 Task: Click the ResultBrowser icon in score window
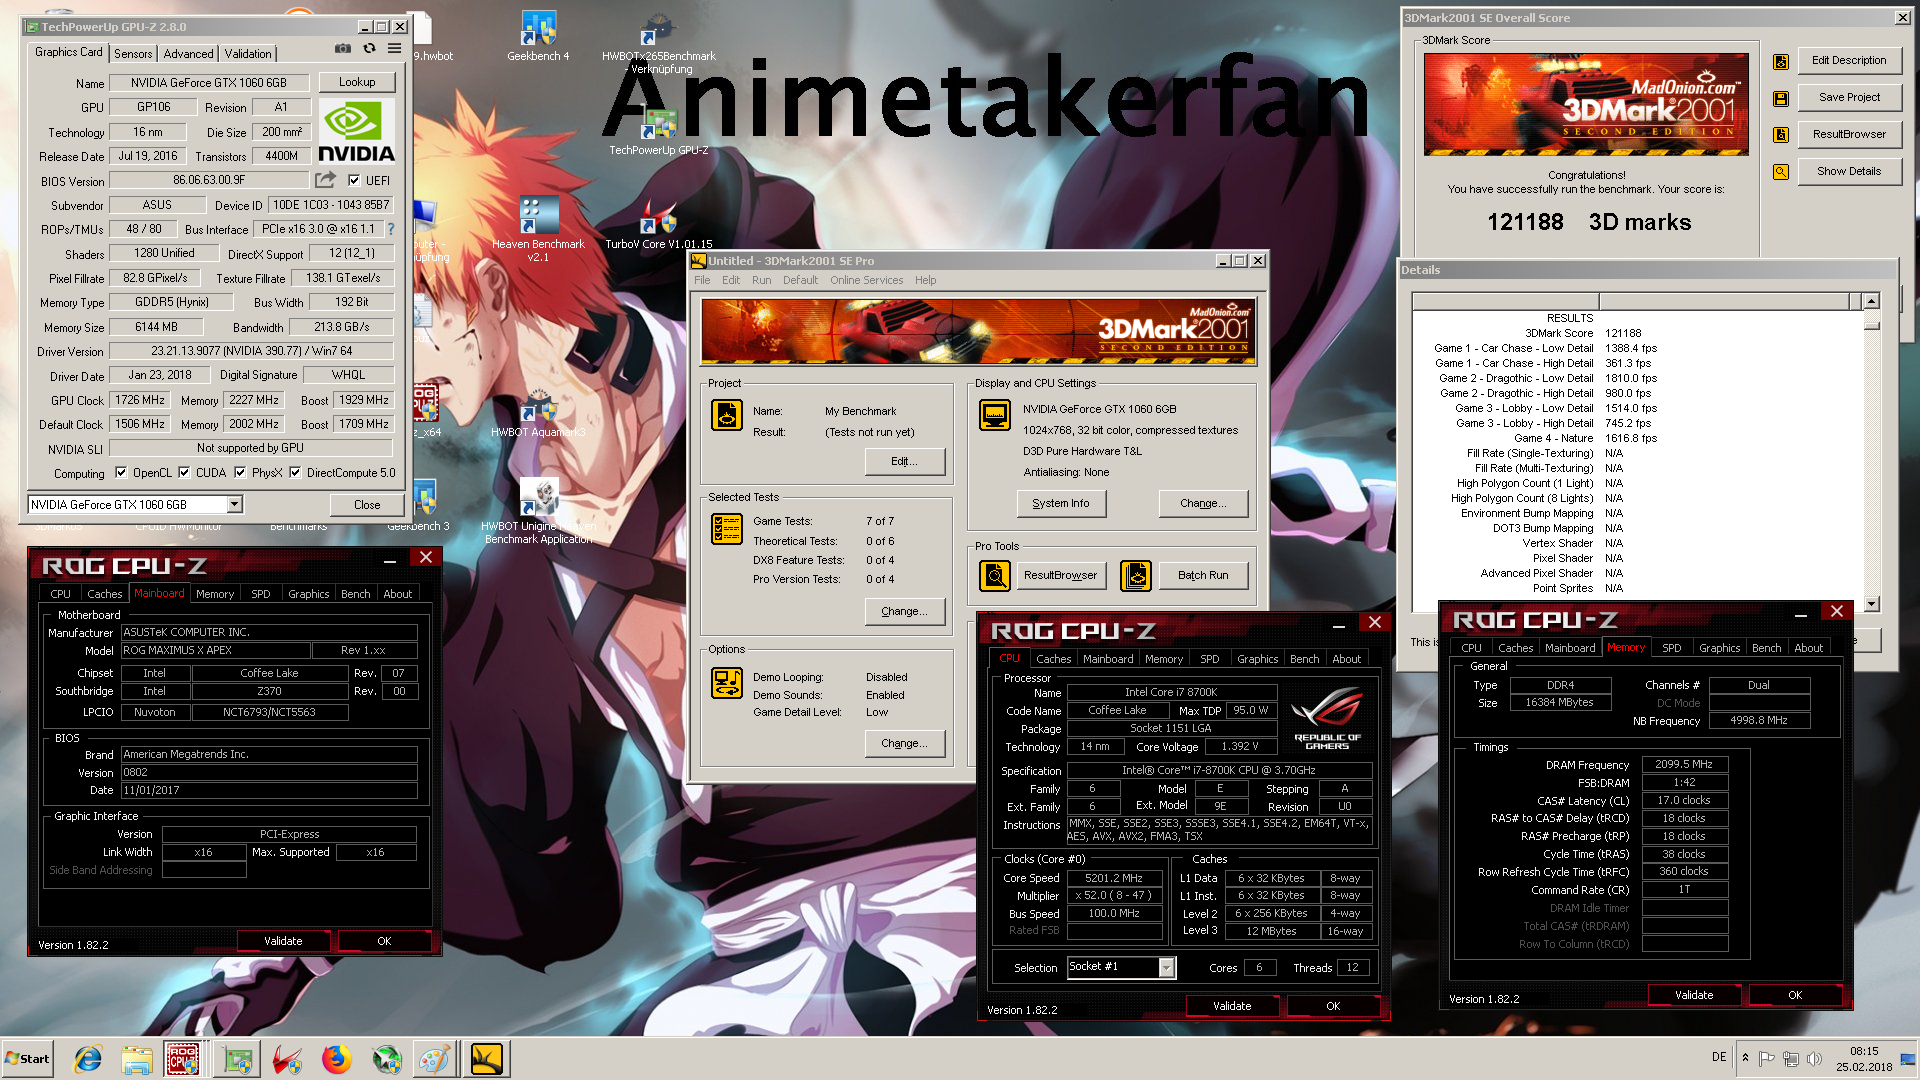tap(1781, 135)
